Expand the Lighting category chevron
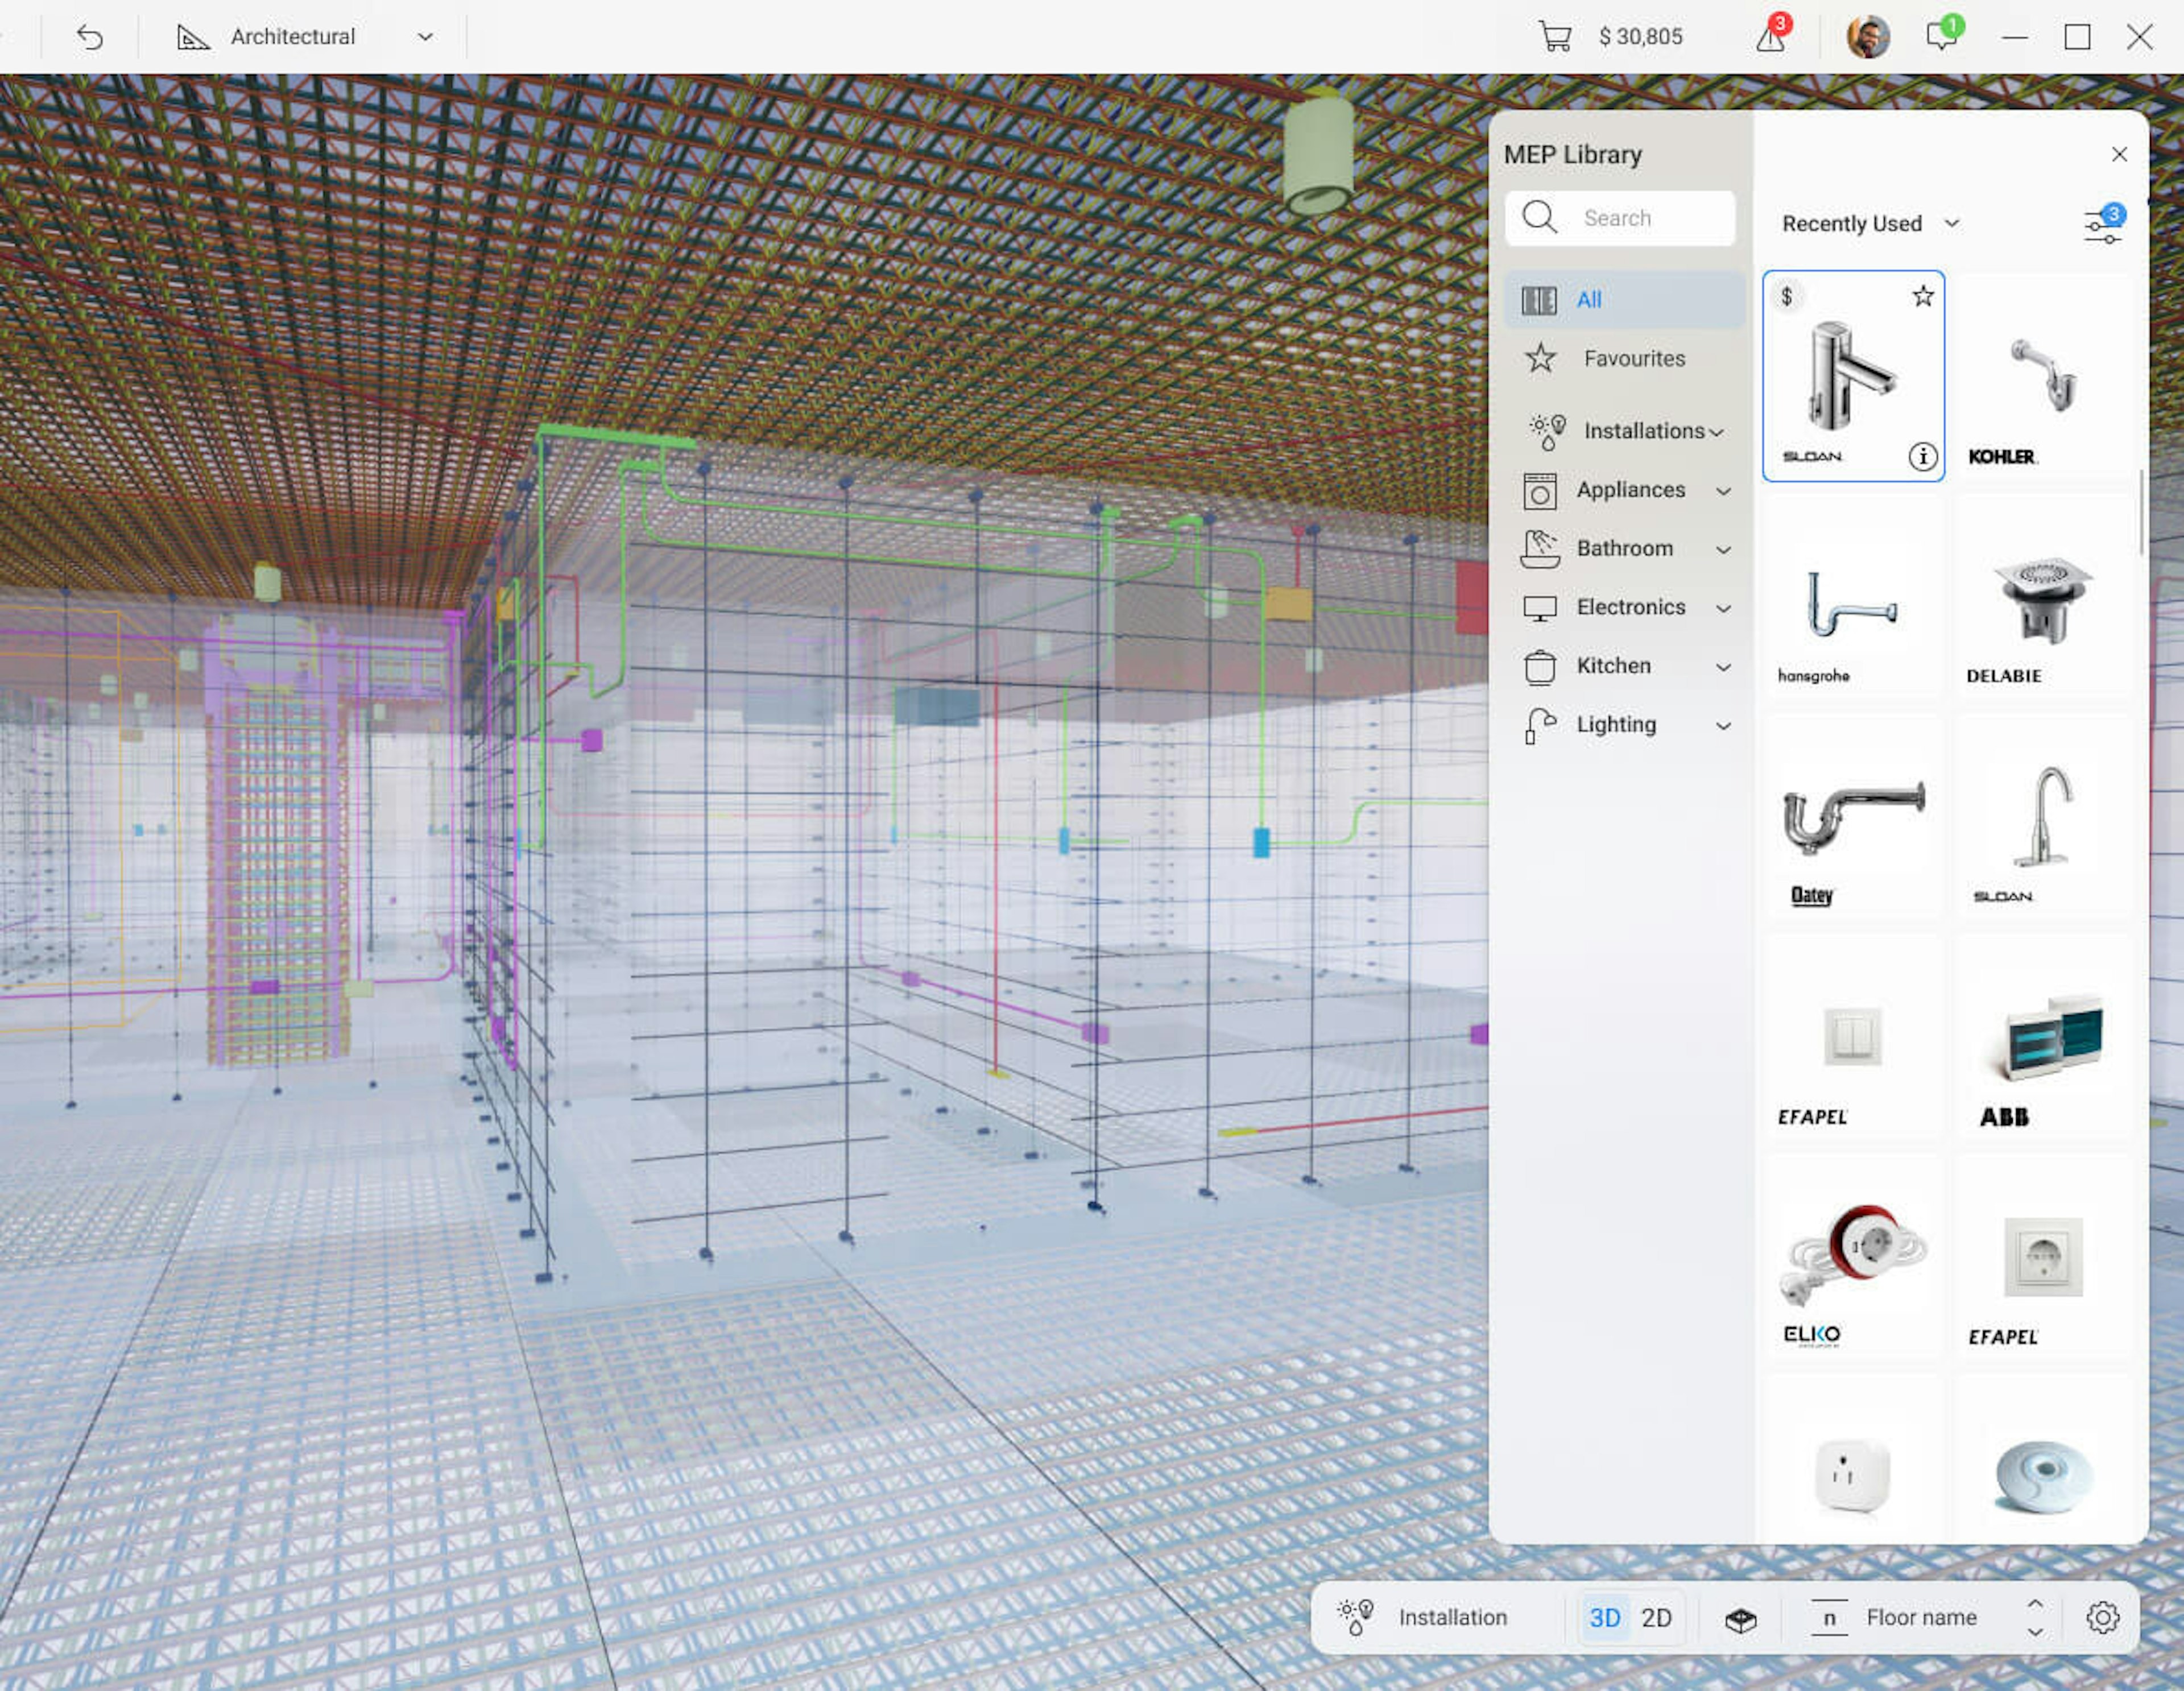2184x1691 pixels. coord(1724,726)
